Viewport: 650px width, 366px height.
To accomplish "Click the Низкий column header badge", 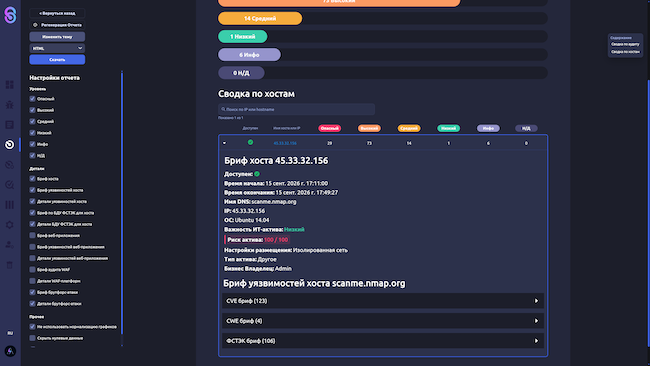I will [x=448, y=128].
